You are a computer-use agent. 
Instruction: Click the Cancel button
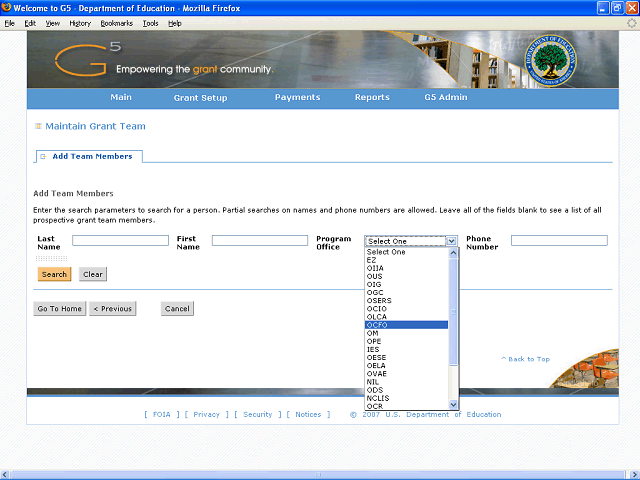pos(177,309)
